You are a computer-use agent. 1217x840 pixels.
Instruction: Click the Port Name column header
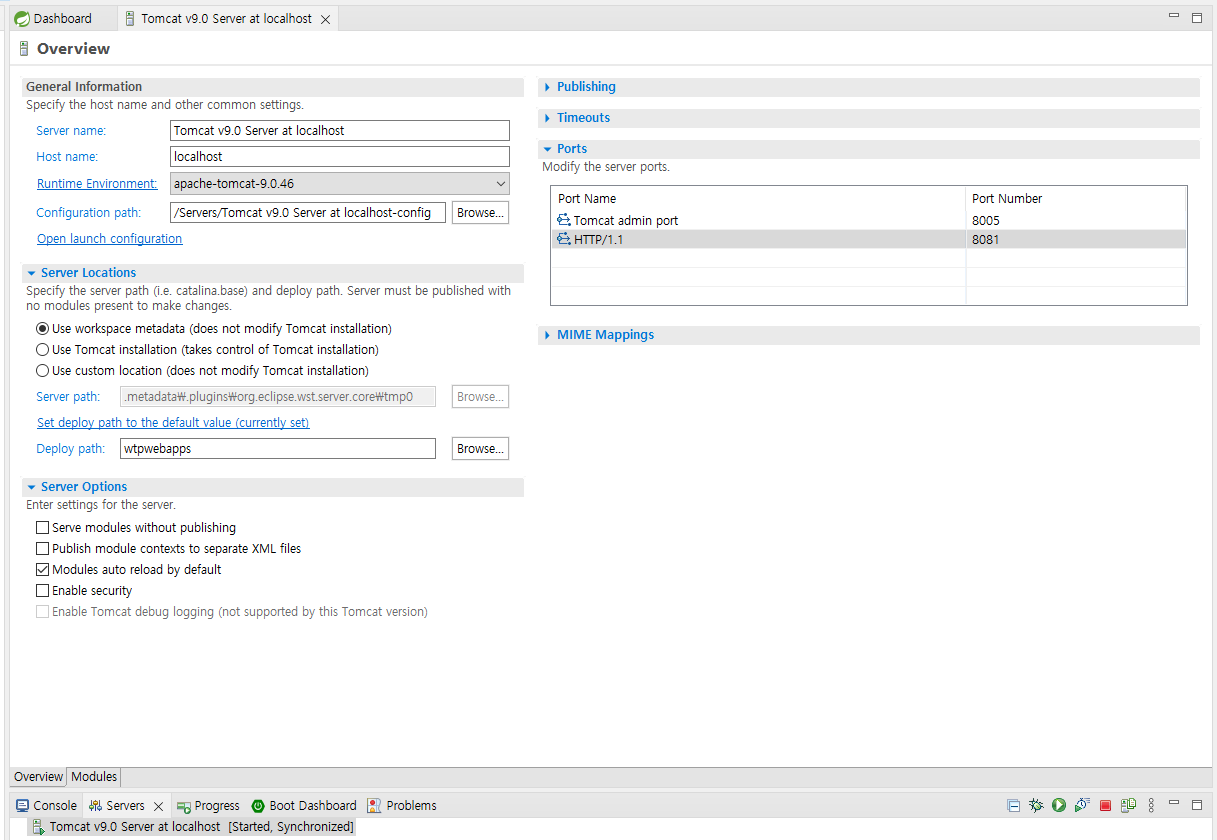click(x=758, y=198)
